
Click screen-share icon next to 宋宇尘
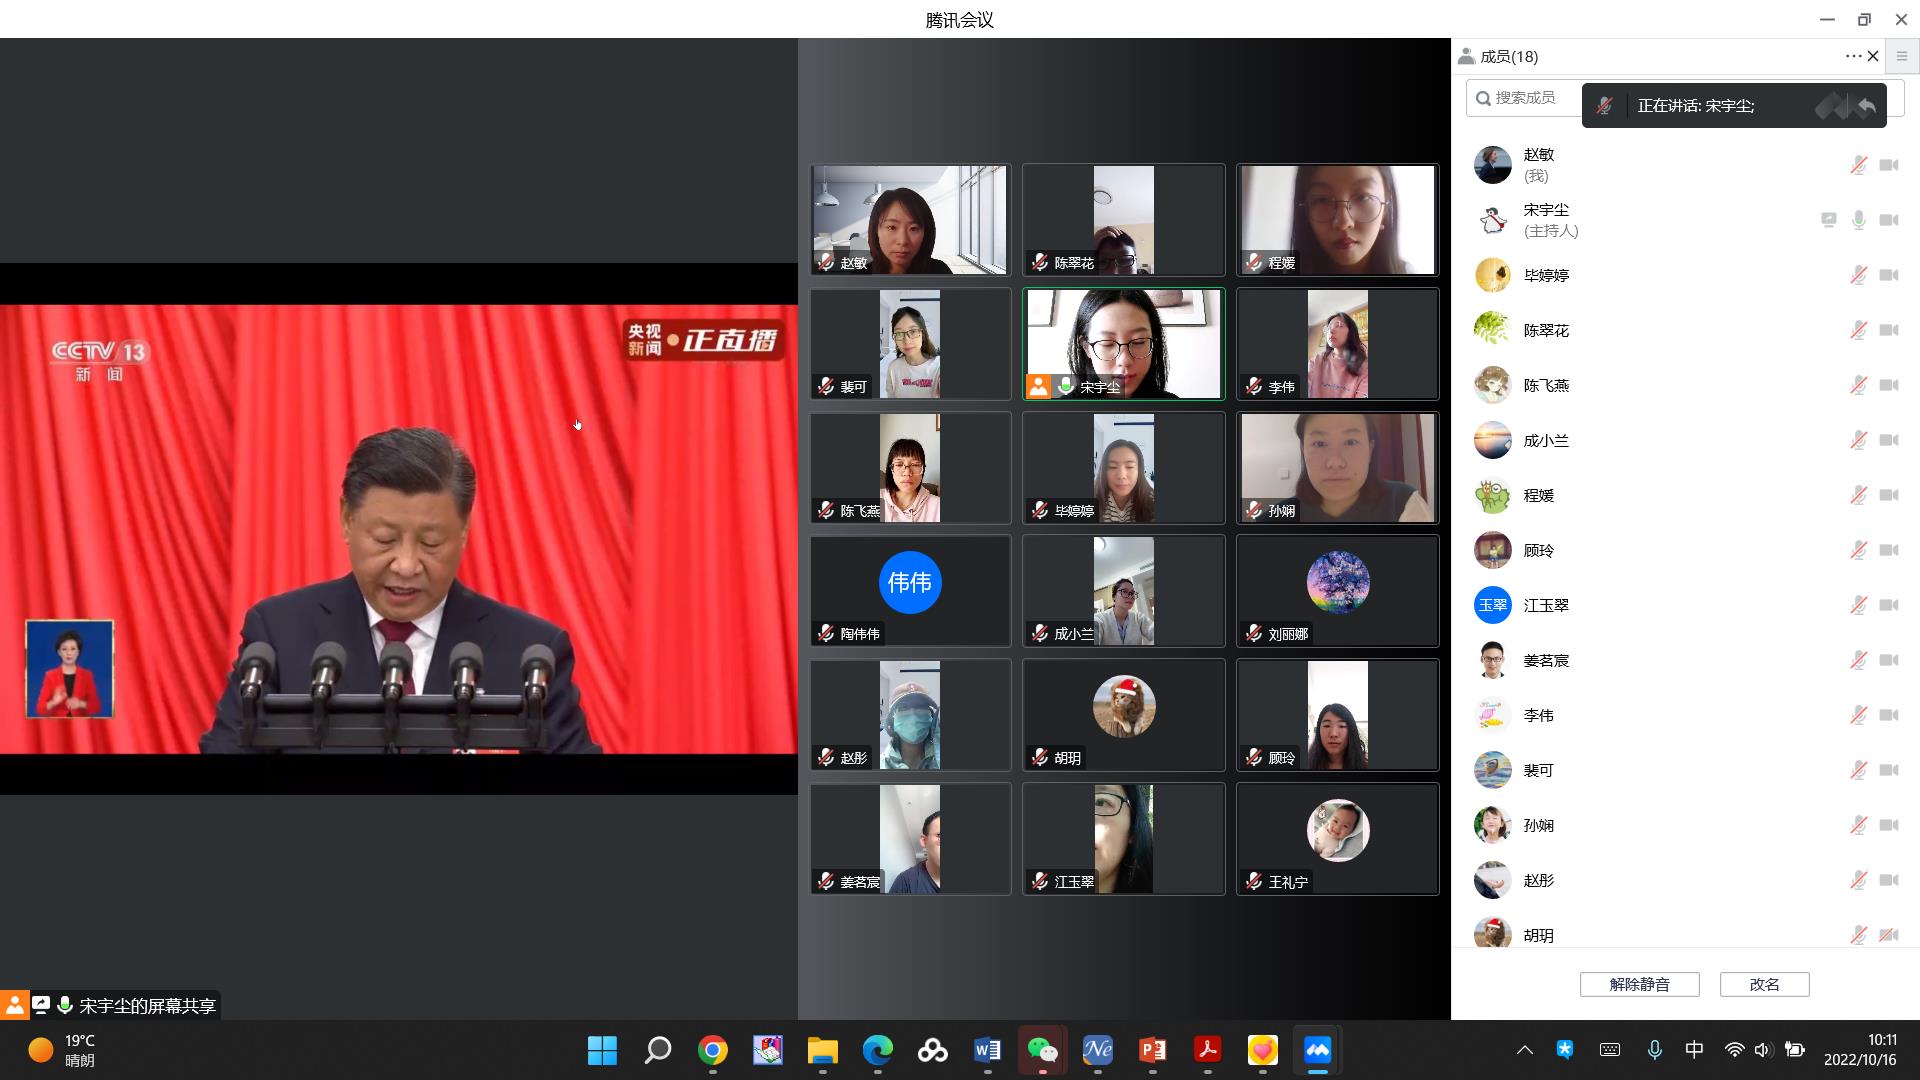(1829, 220)
